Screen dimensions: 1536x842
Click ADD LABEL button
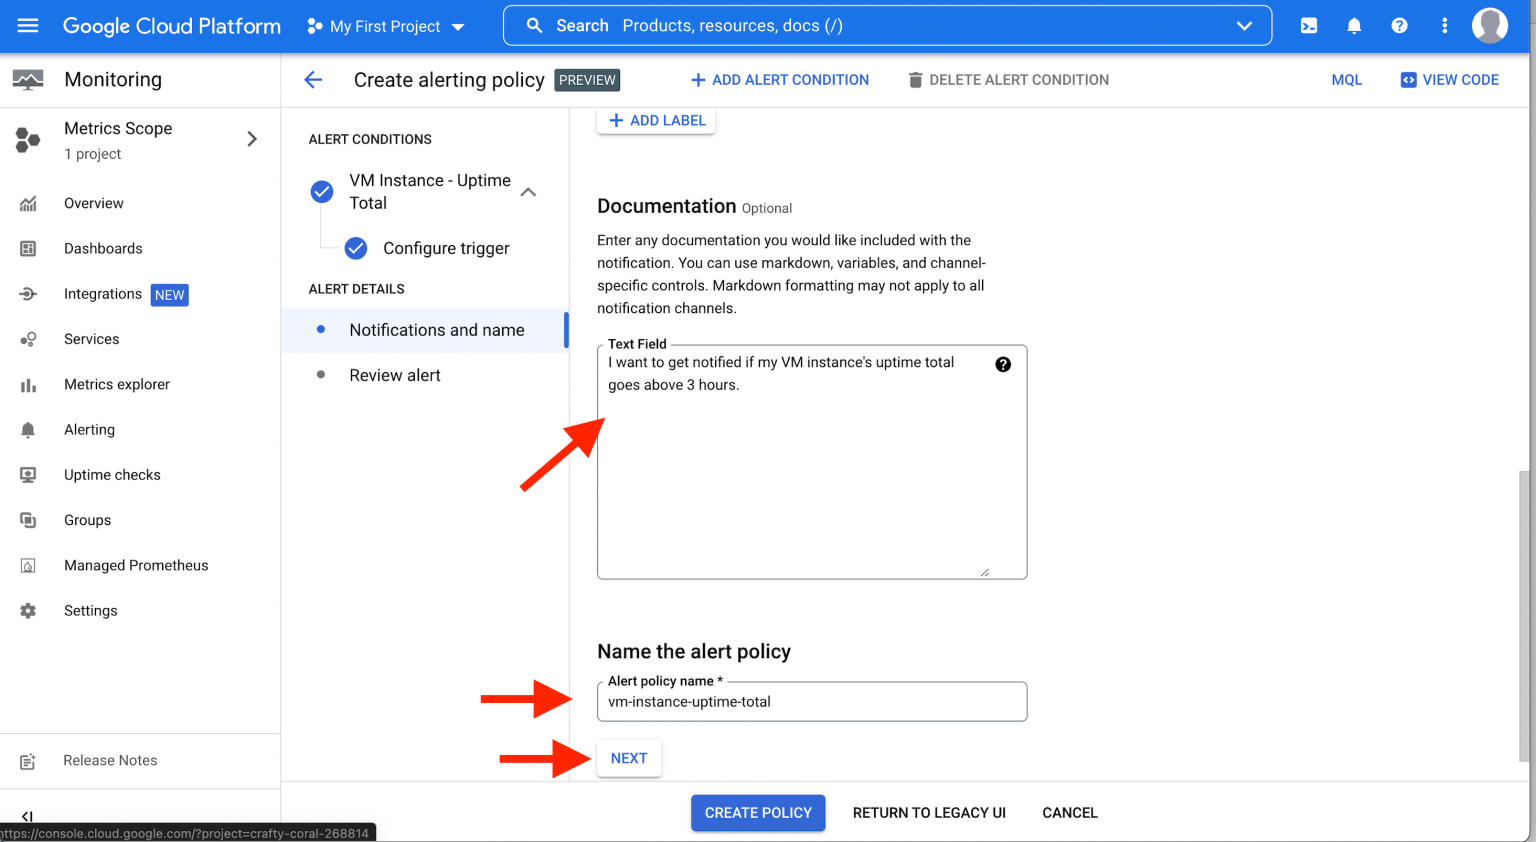[657, 120]
